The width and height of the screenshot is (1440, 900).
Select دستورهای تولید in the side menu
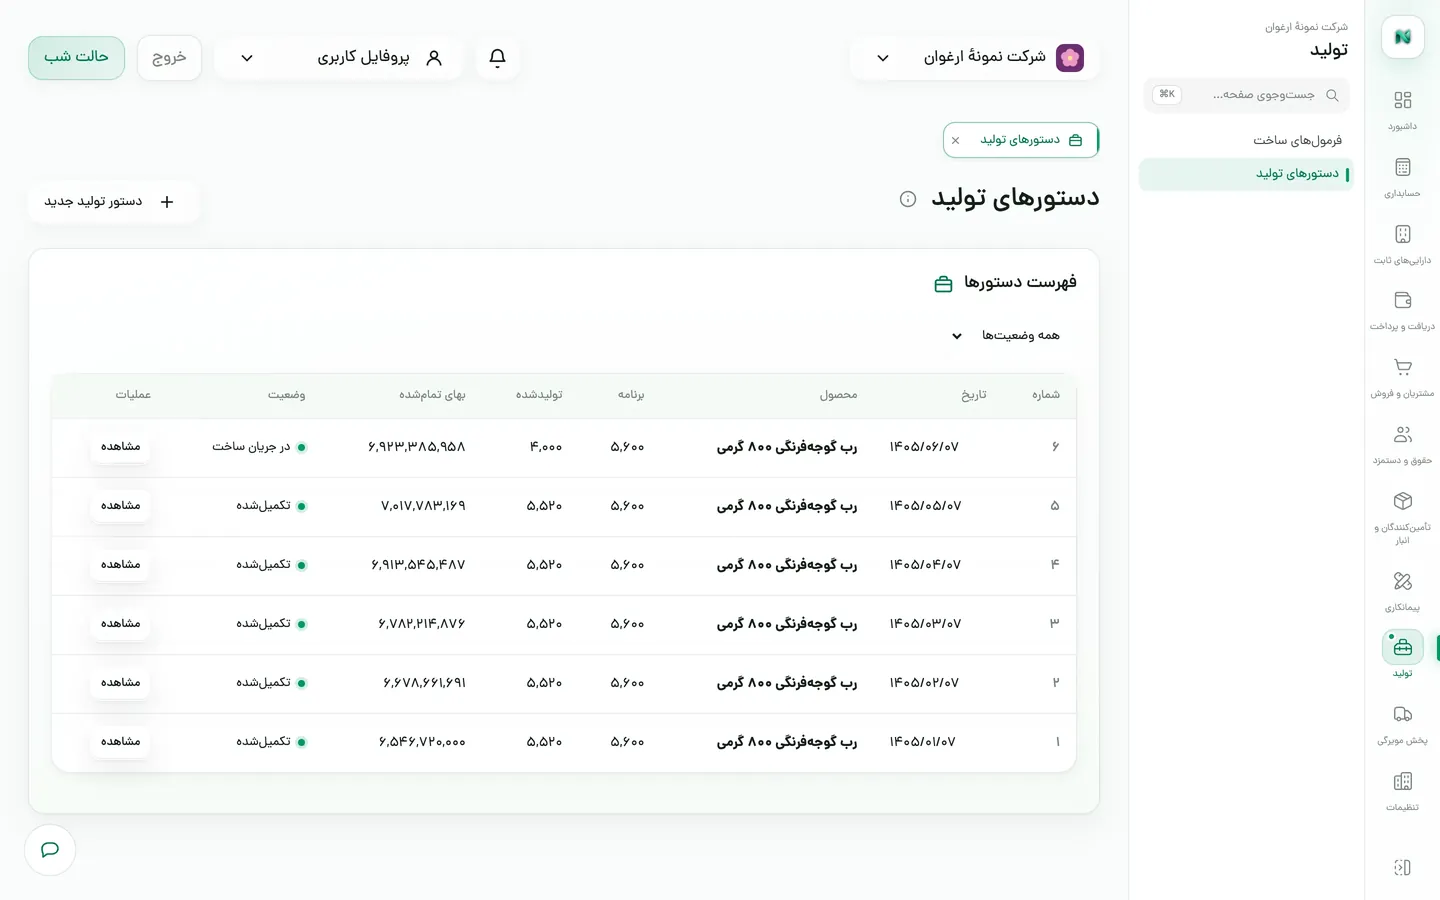(x=1246, y=174)
